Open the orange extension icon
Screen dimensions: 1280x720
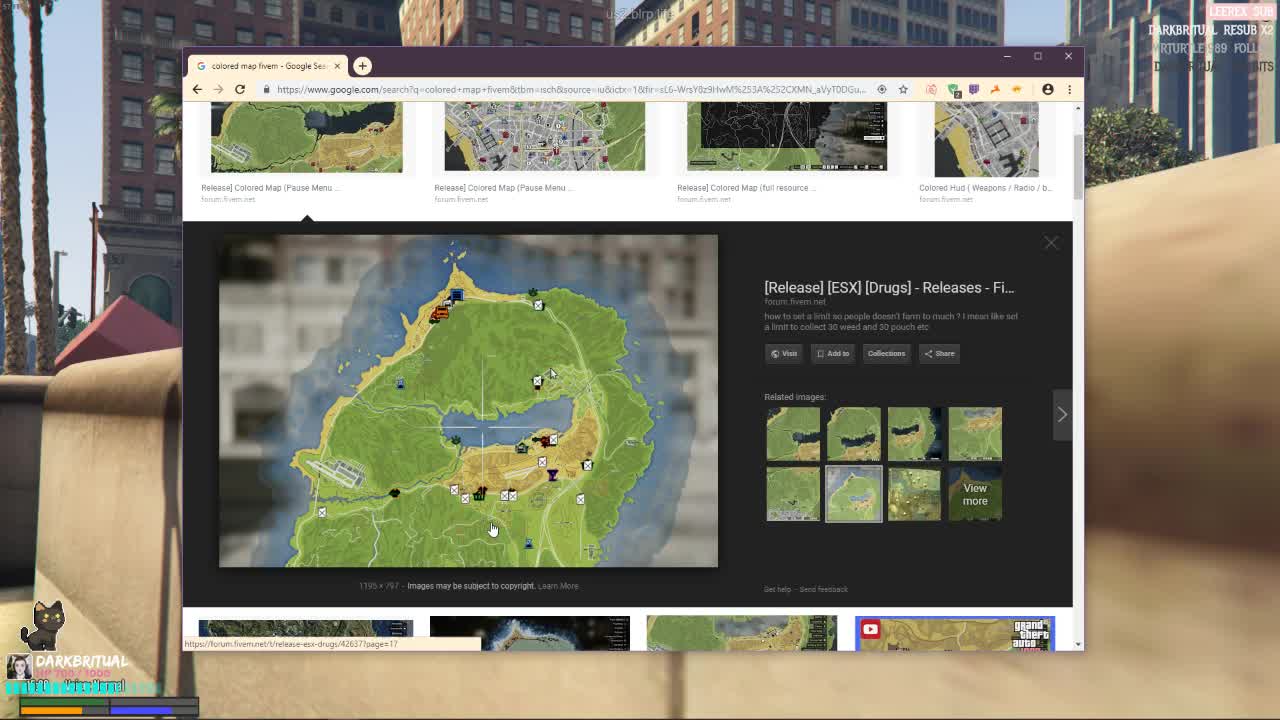995,89
